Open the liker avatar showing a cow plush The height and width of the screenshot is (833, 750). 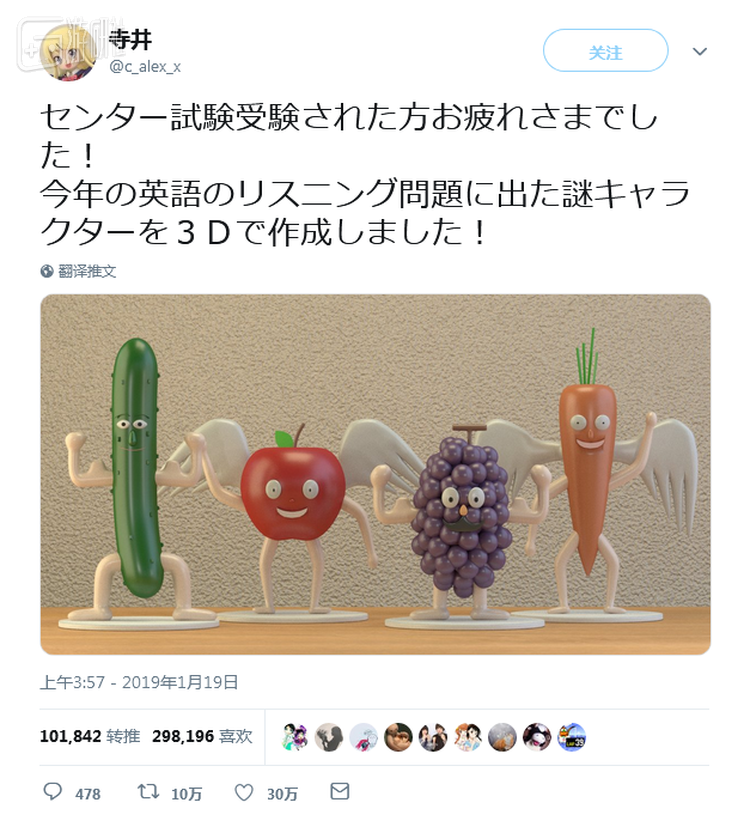click(537, 737)
